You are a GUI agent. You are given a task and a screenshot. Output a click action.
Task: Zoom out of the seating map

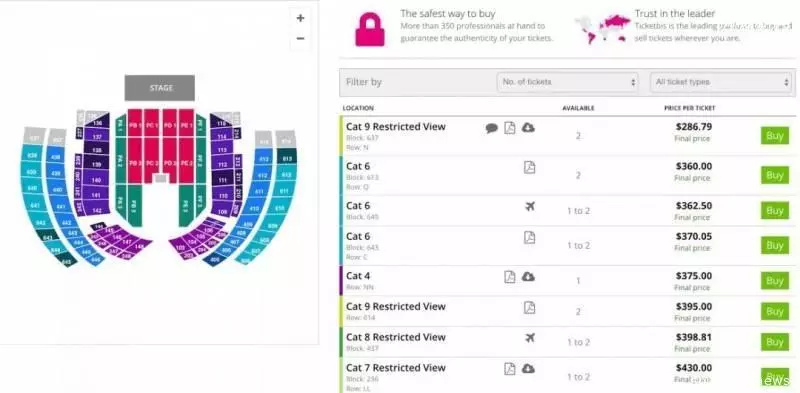pos(300,39)
